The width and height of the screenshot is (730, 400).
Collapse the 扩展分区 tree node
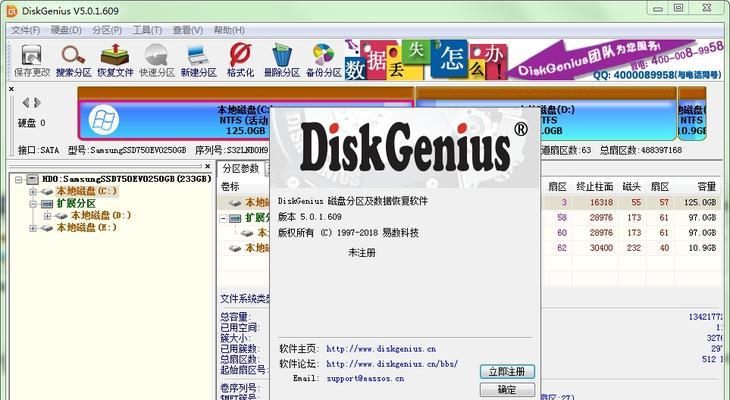(x=33, y=204)
